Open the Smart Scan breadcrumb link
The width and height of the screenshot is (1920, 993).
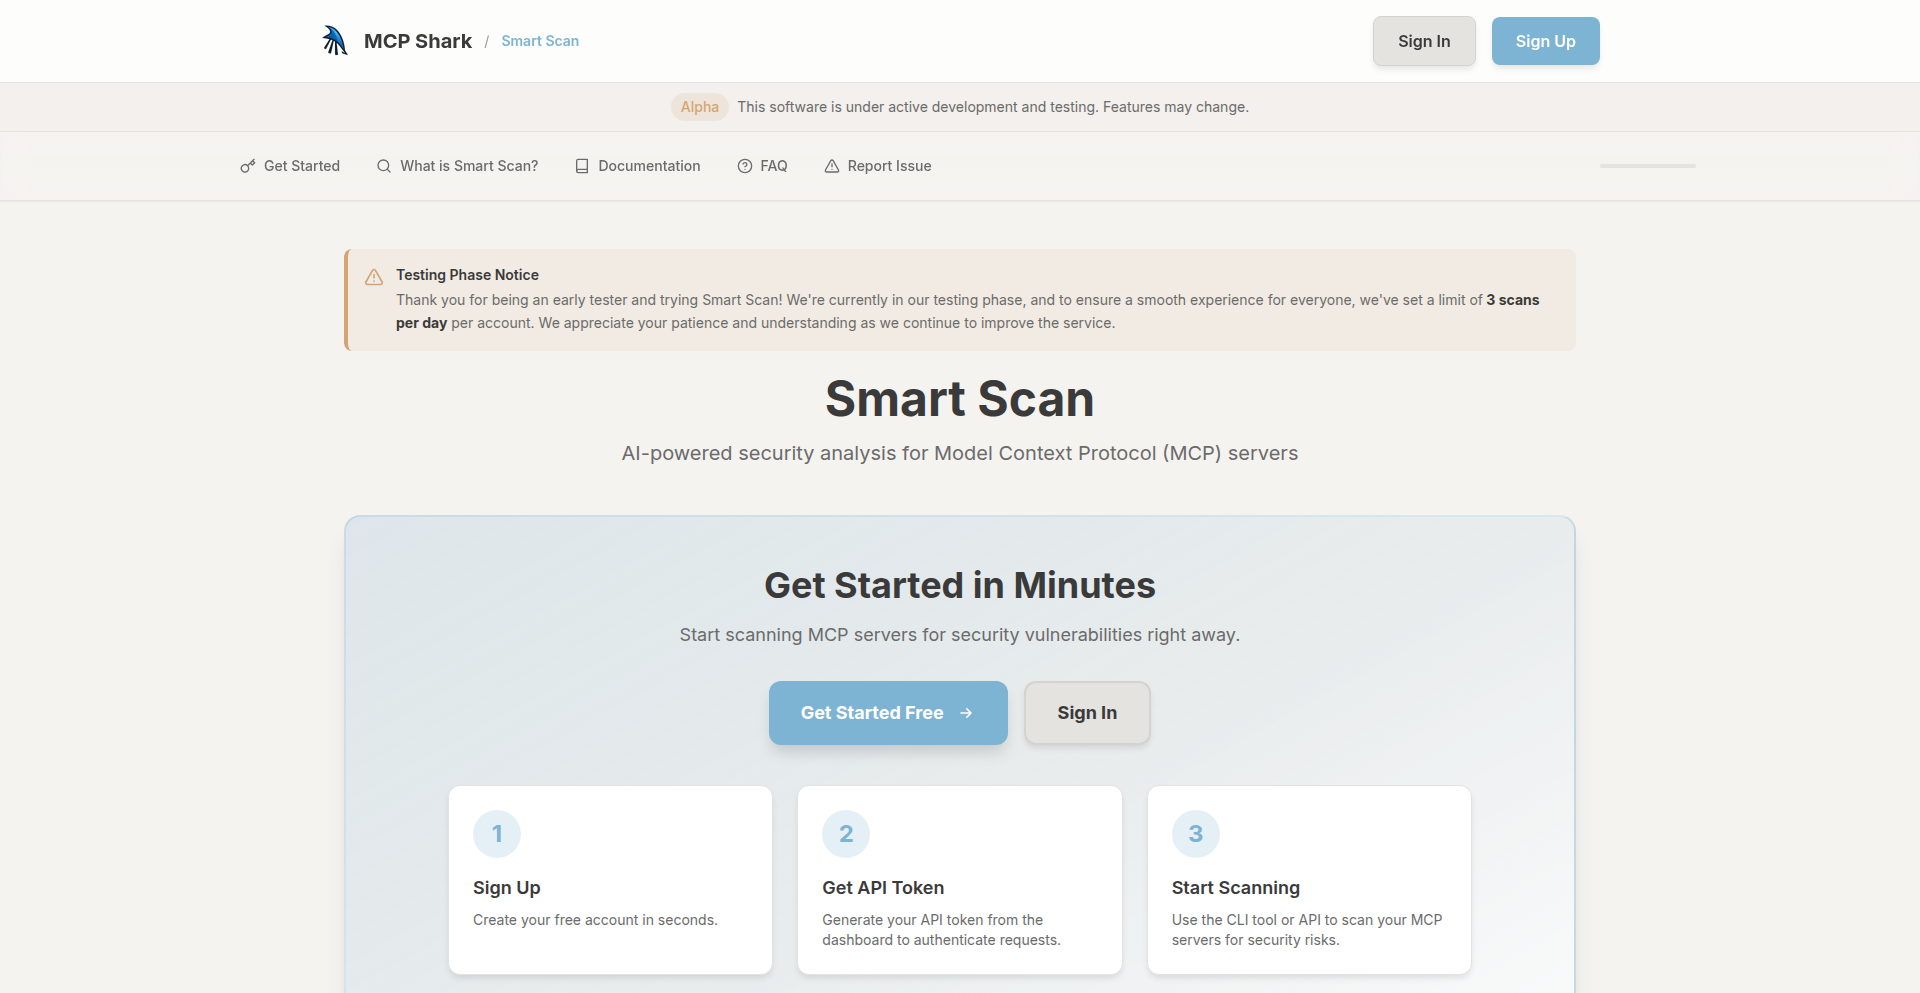[x=539, y=41]
